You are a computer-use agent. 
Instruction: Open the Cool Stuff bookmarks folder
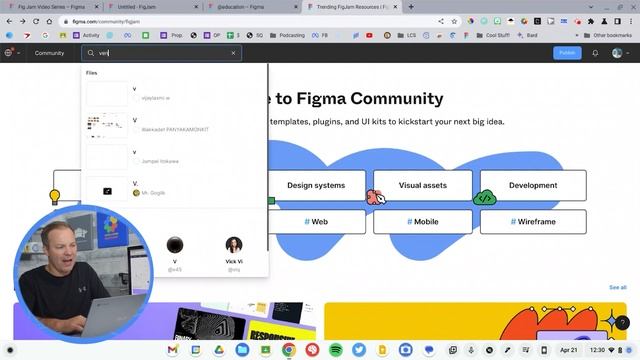[493, 36]
